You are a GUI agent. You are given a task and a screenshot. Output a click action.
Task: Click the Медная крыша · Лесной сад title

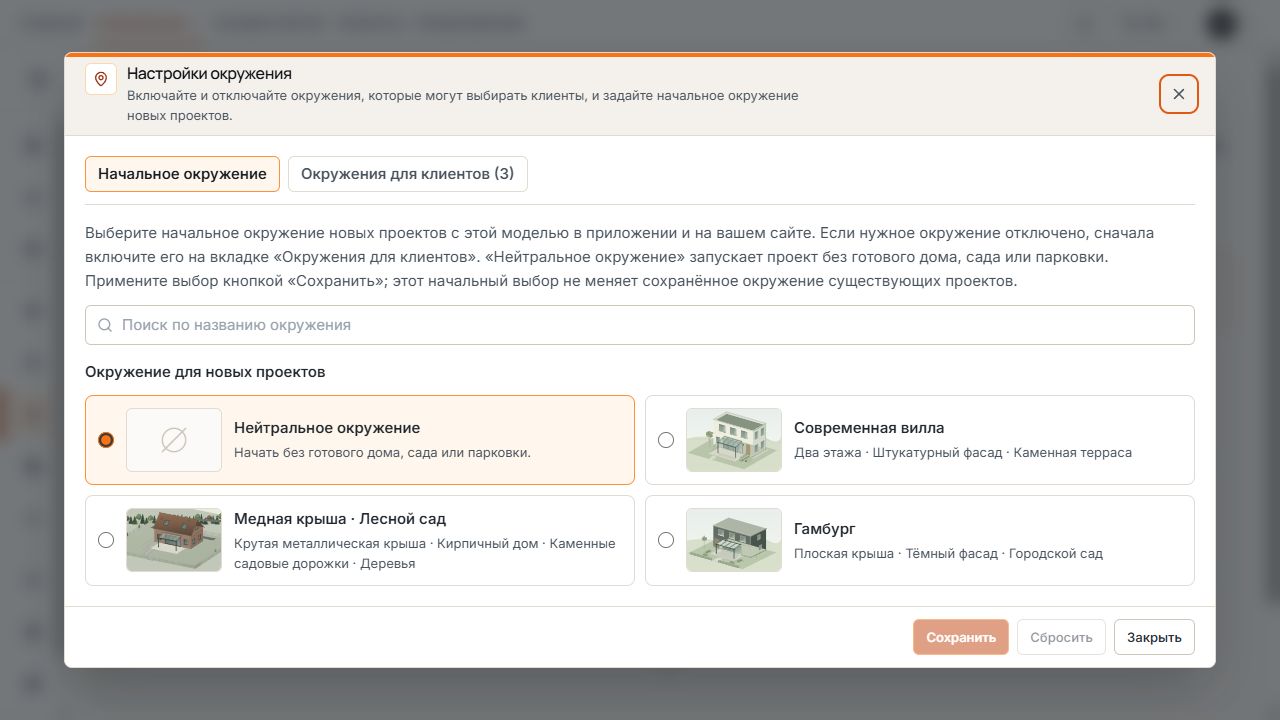pos(340,519)
